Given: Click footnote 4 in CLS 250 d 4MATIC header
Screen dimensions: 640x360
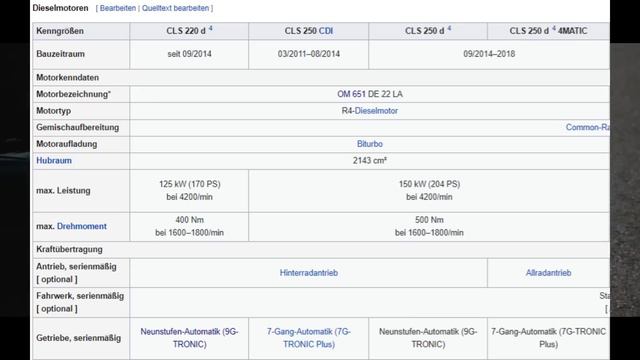Looking at the screenshot, I should (554, 28).
